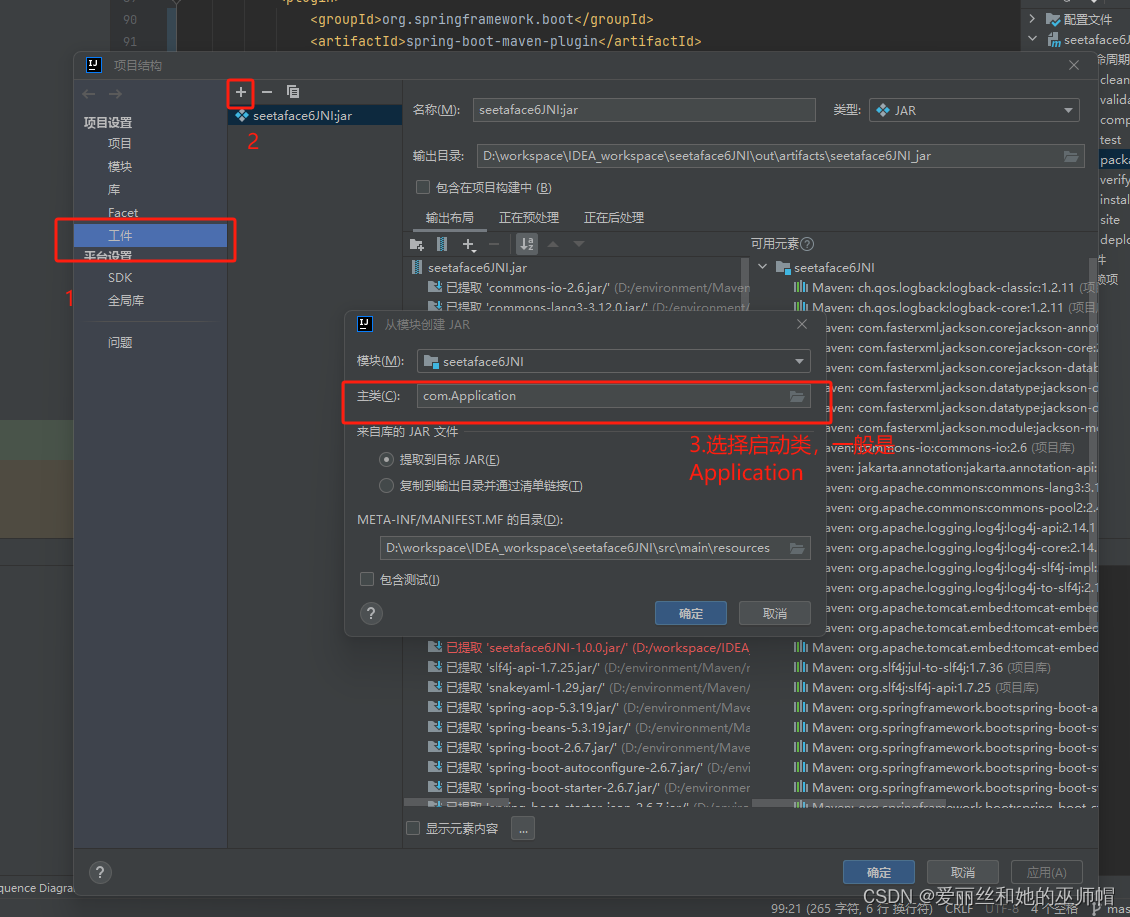Screen dimensions: 1130x917
Task: Click extracted snakeyaml-1.29.jar icon
Action: click(435, 688)
